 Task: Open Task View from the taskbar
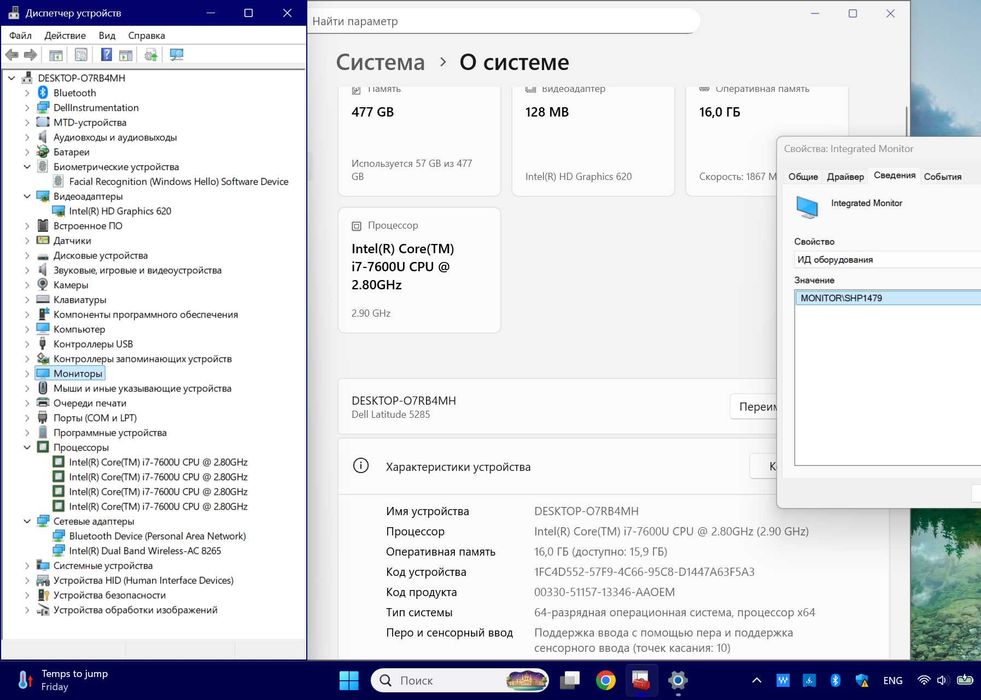(569, 680)
